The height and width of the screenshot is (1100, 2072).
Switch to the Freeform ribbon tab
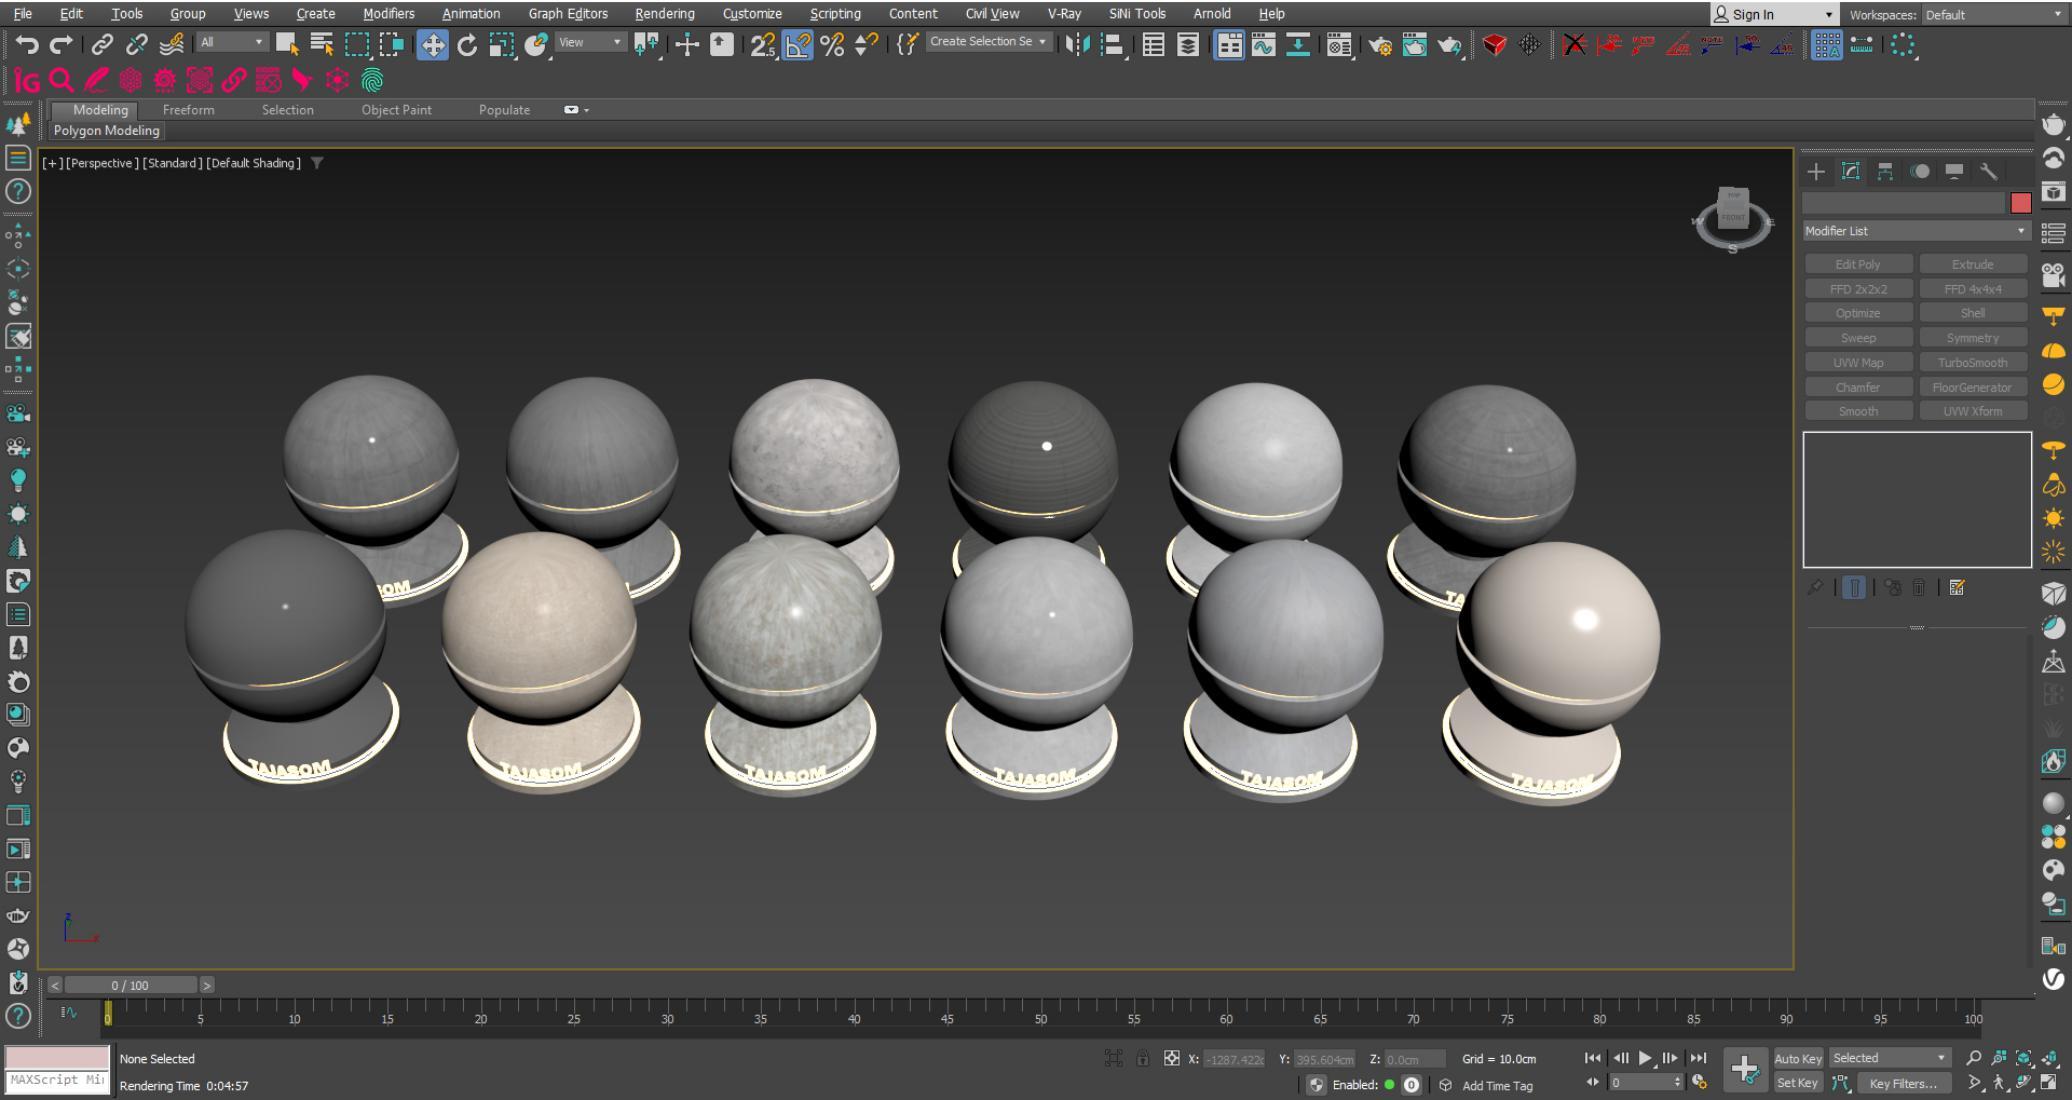coord(188,110)
